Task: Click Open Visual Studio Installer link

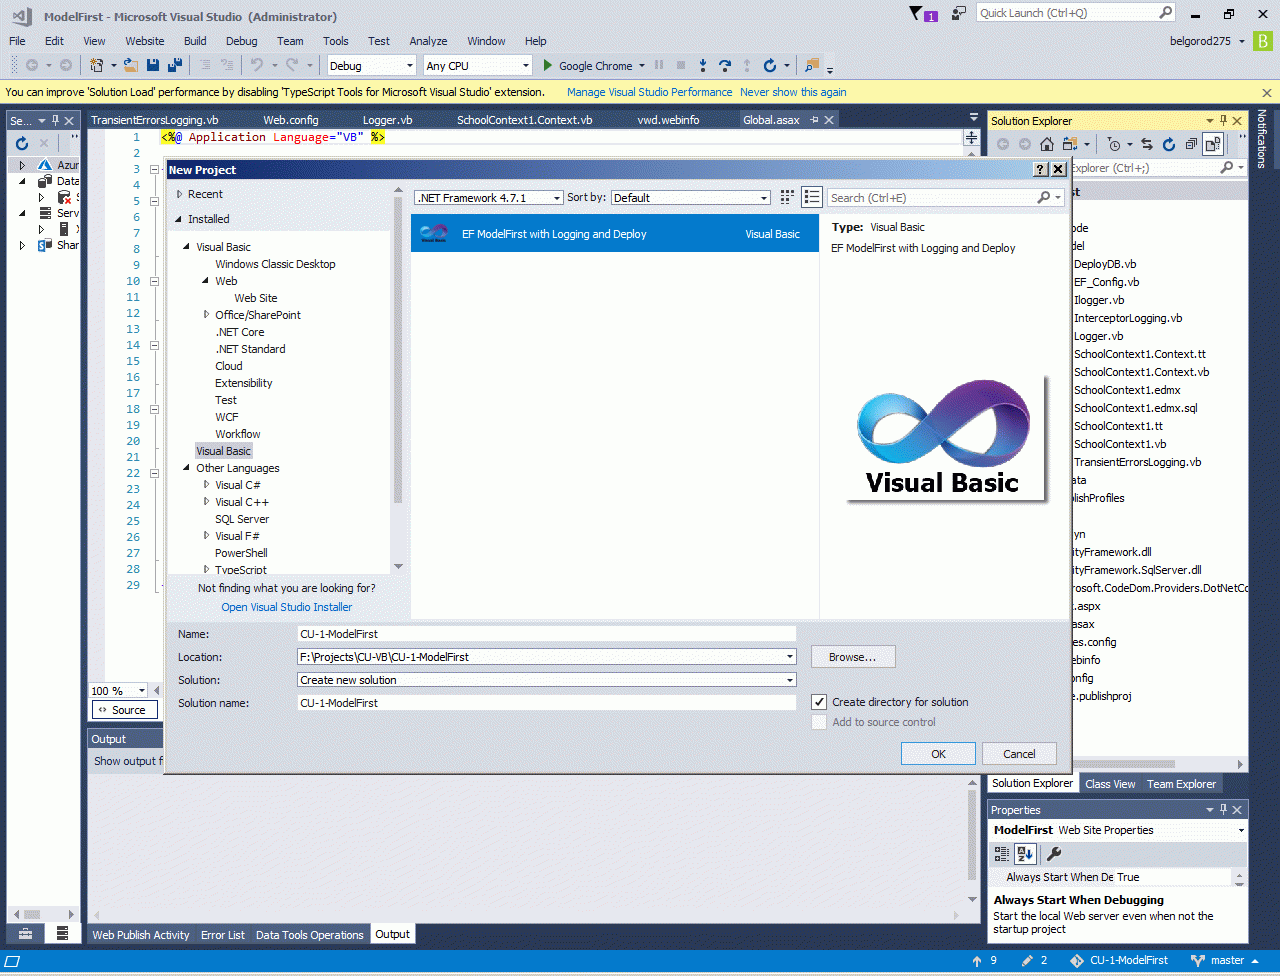Action: [x=287, y=607]
